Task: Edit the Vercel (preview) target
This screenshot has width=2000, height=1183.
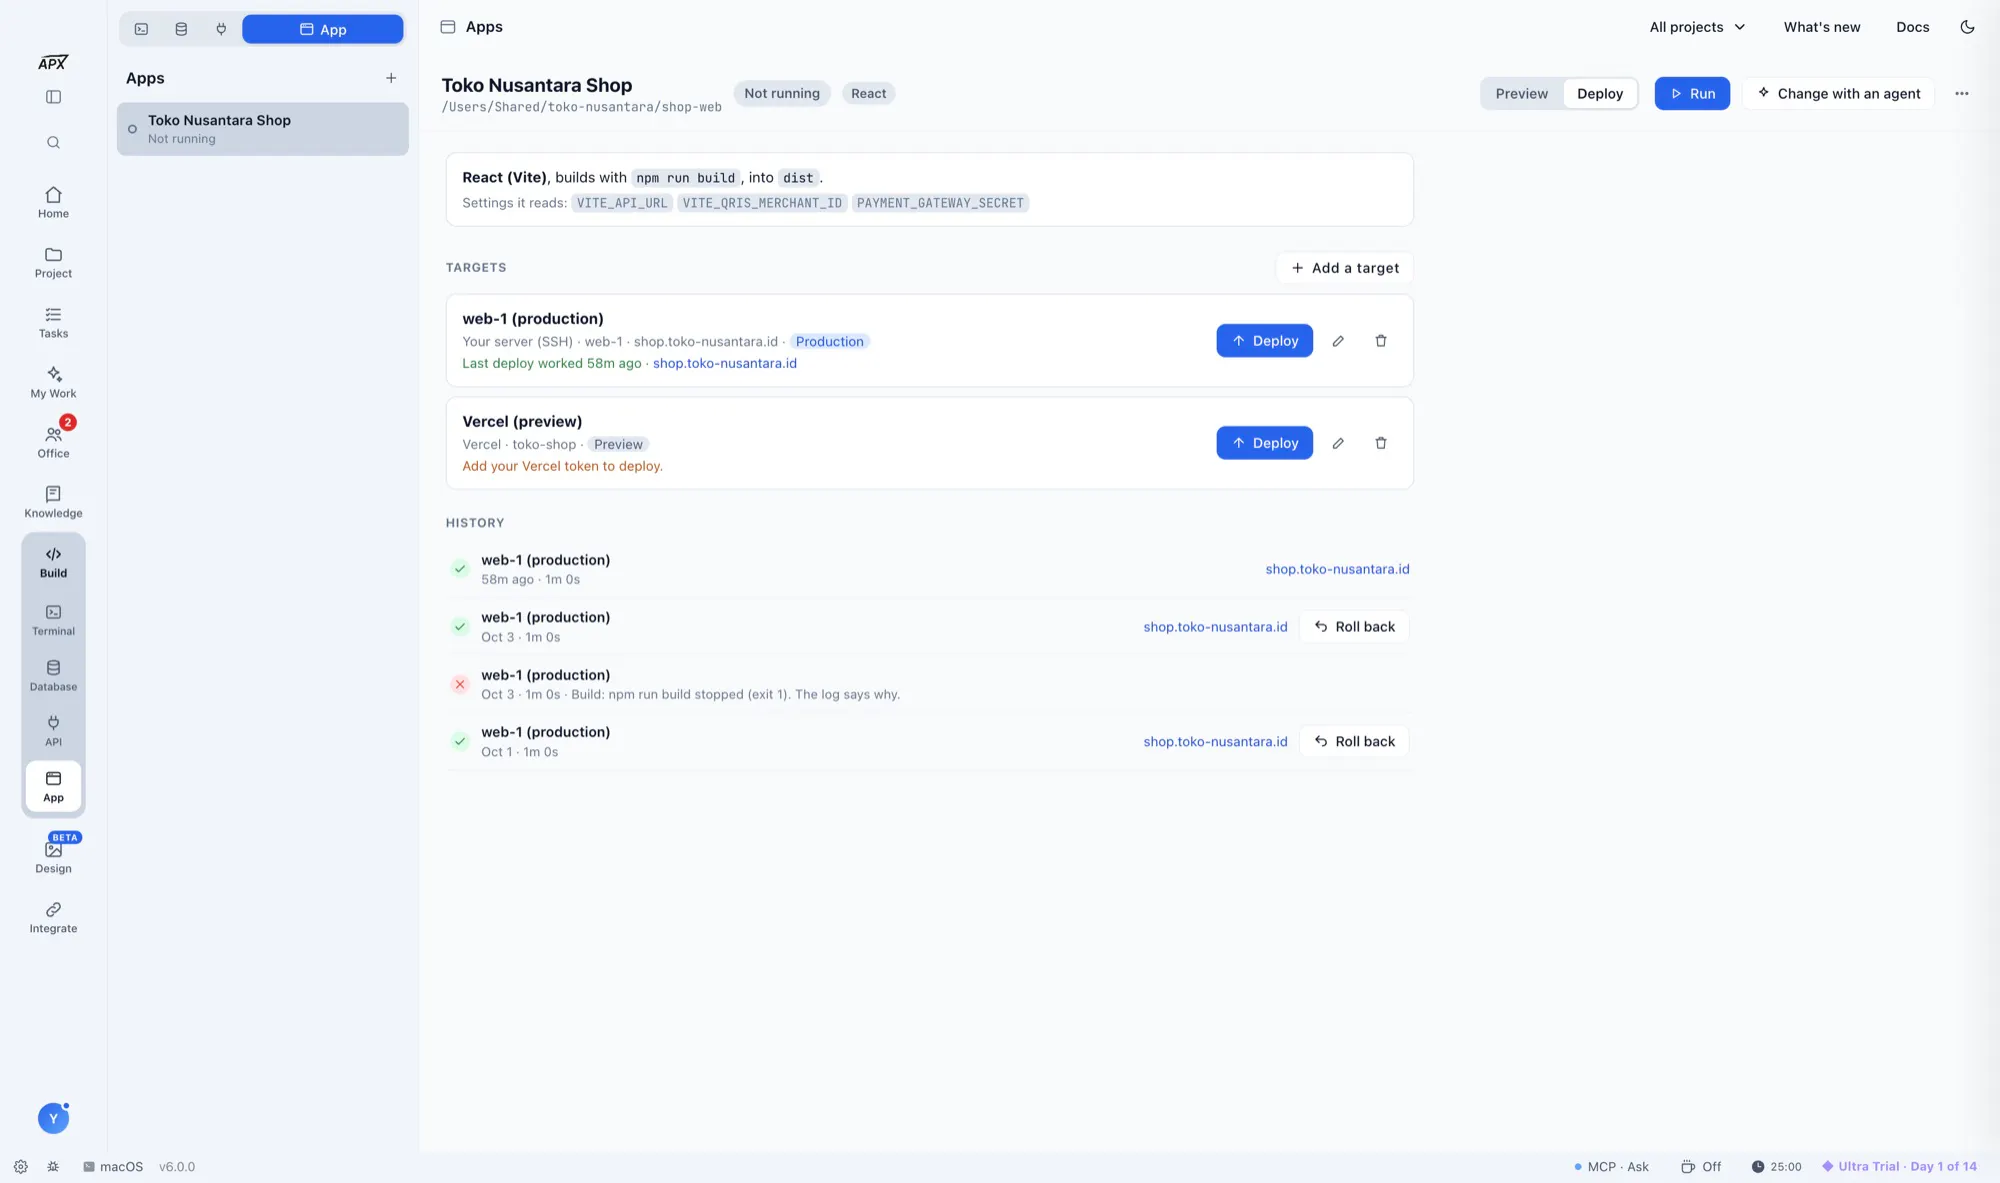Action: (x=1338, y=443)
